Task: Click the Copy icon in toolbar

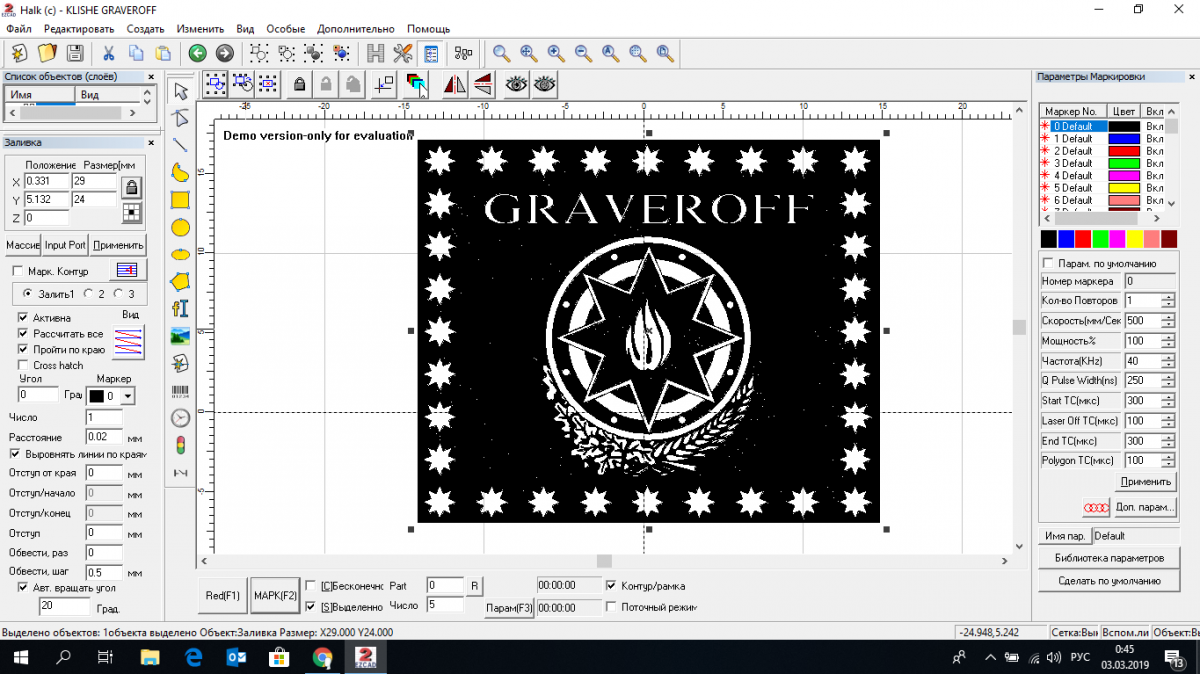Action: pyautogui.click(x=135, y=53)
